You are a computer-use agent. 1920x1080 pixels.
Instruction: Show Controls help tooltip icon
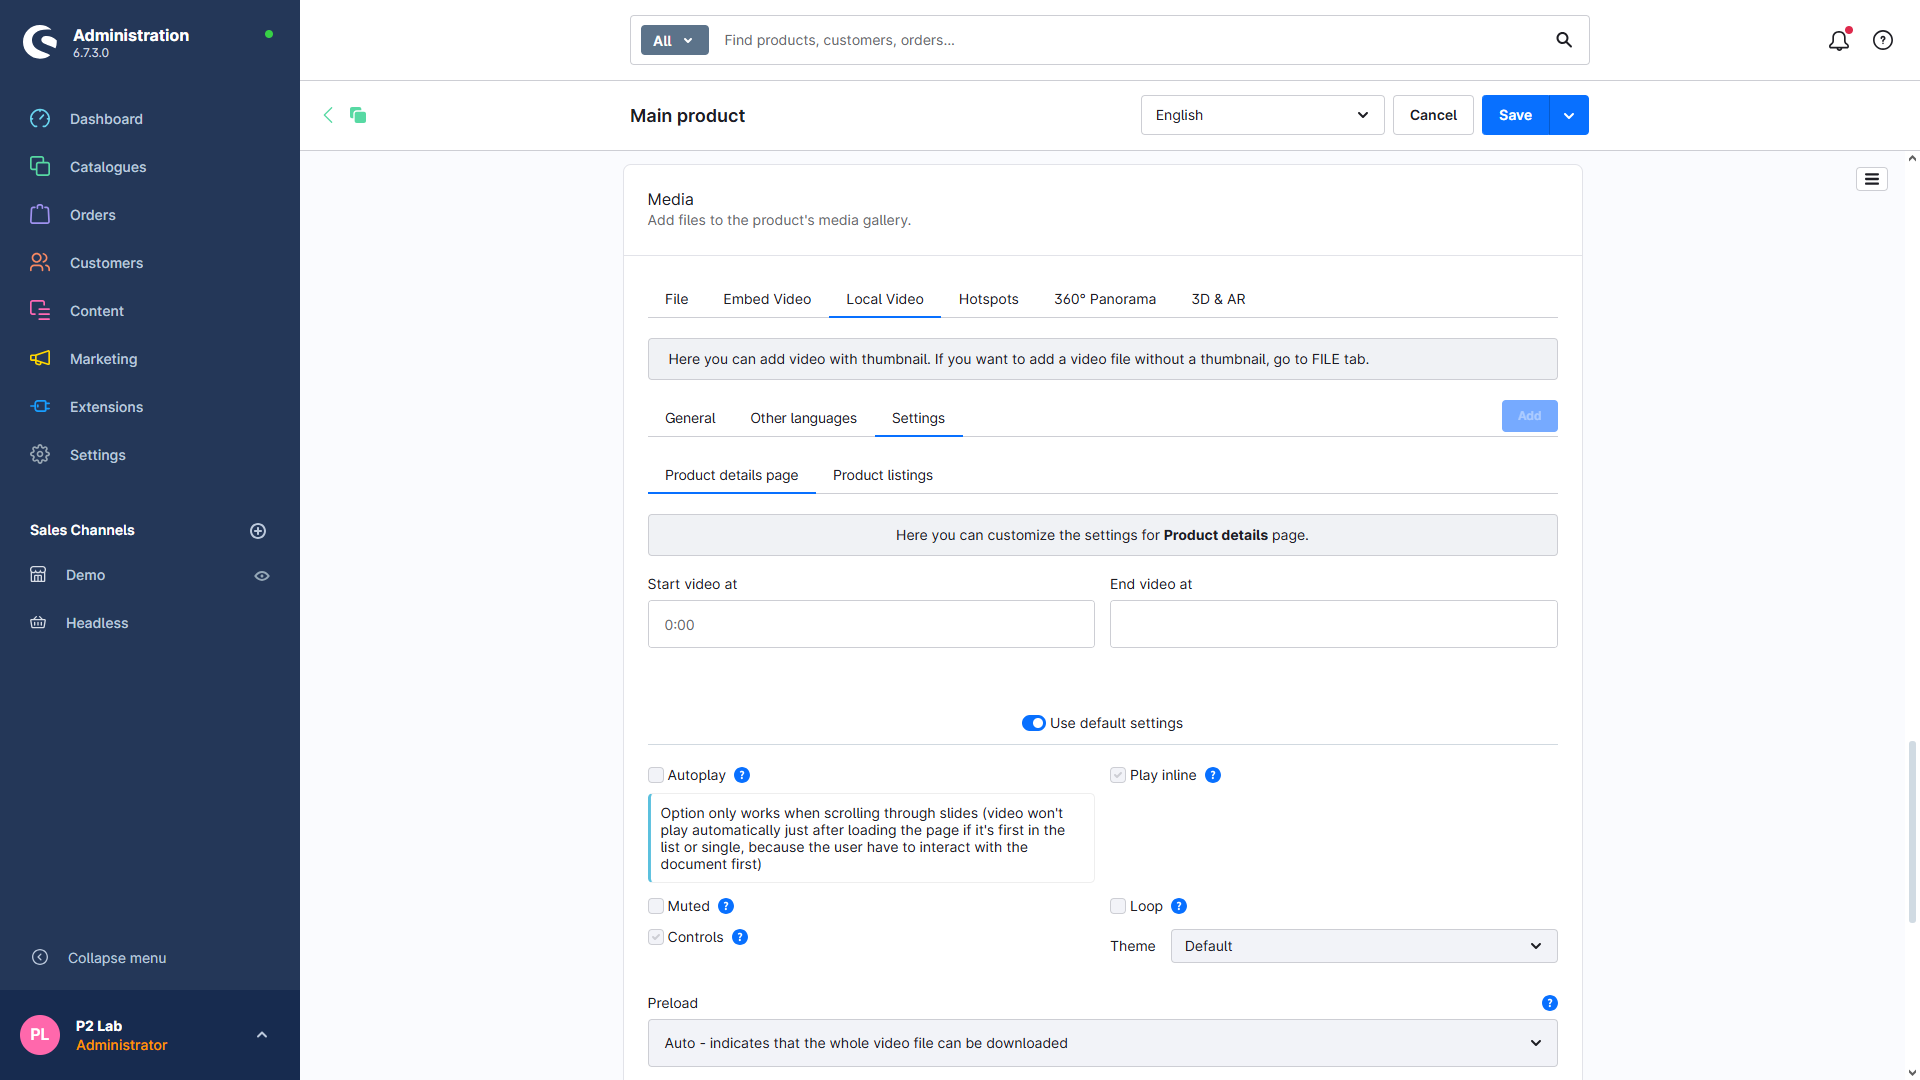tap(740, 937)
